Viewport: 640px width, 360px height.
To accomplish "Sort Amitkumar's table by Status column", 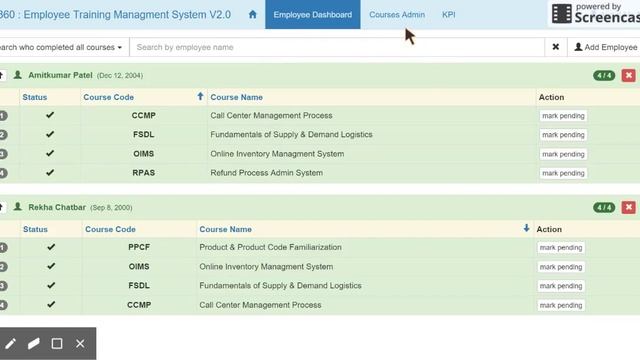I will pos(35,97).
